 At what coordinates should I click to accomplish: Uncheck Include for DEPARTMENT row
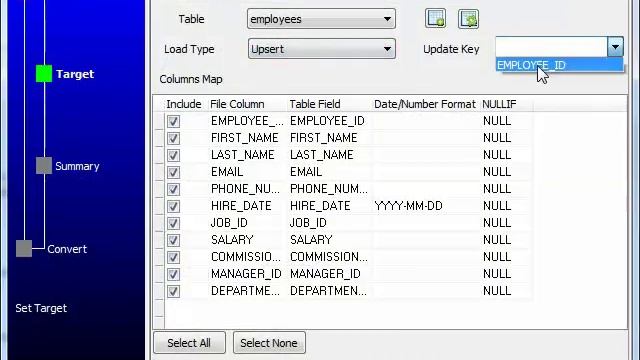[173, 291]
